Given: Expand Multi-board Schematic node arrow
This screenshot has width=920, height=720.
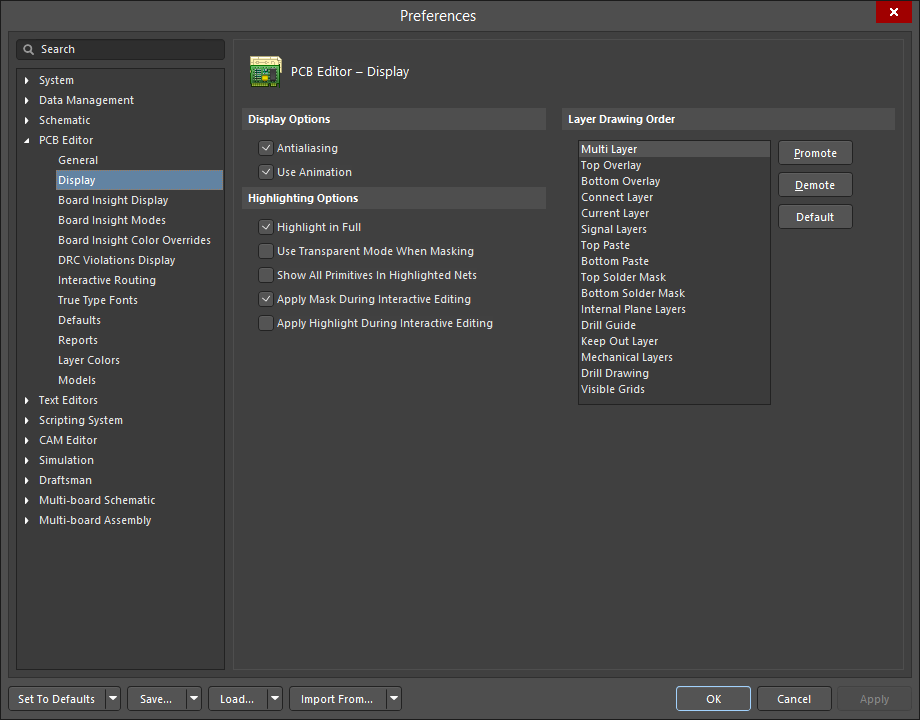Looking at the screenshot, I should tap(26, 500).
